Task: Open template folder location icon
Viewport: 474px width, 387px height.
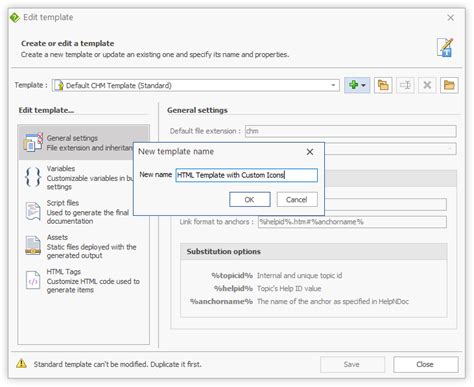Action: pyautogui.click(x=449, y=85)
